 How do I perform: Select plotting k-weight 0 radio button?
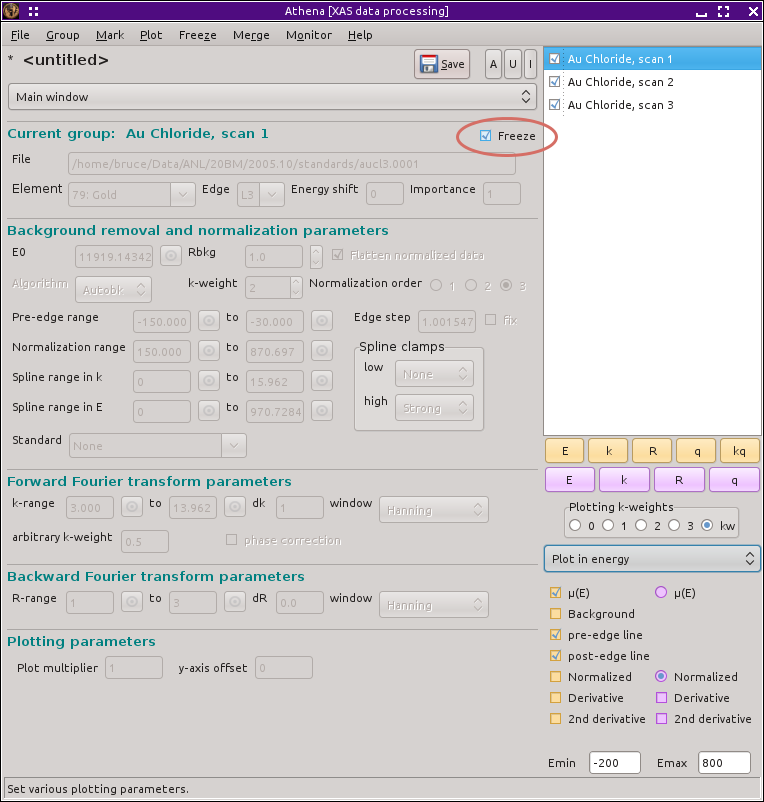(575, 525)
